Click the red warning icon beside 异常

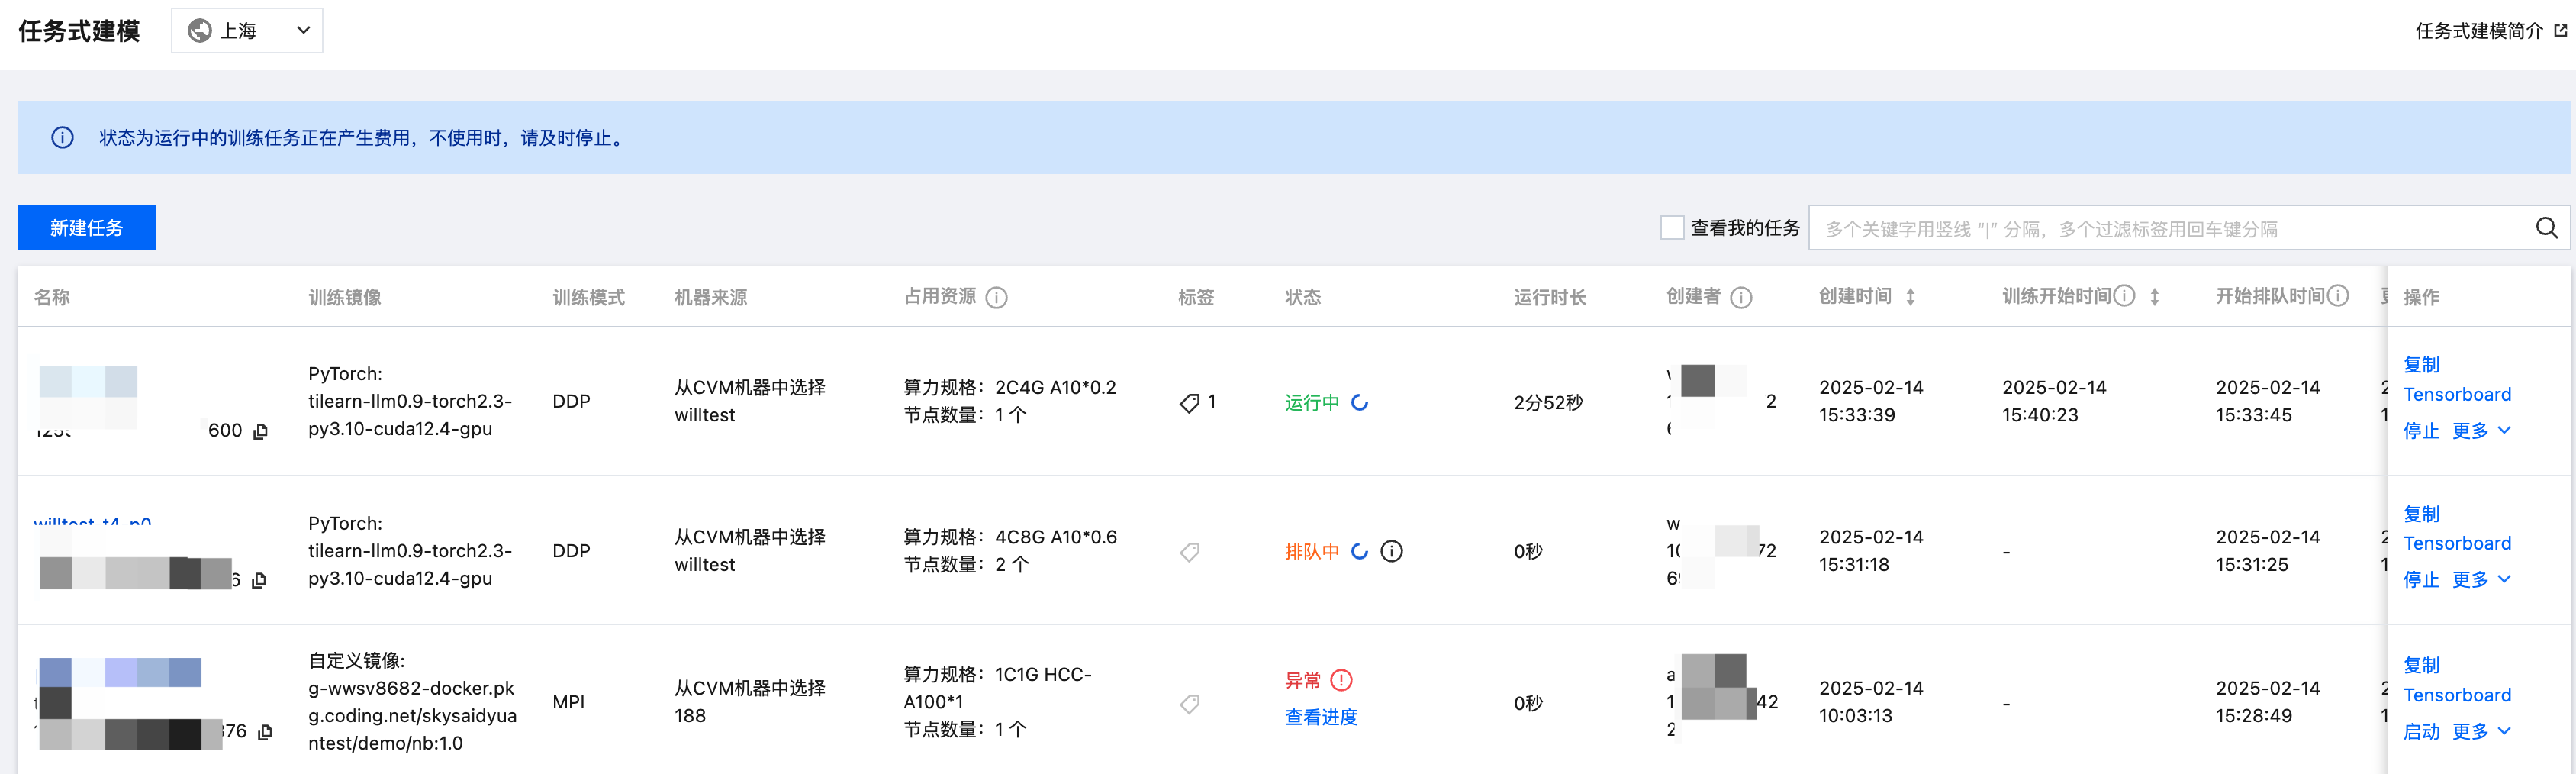pos(1342,680)
